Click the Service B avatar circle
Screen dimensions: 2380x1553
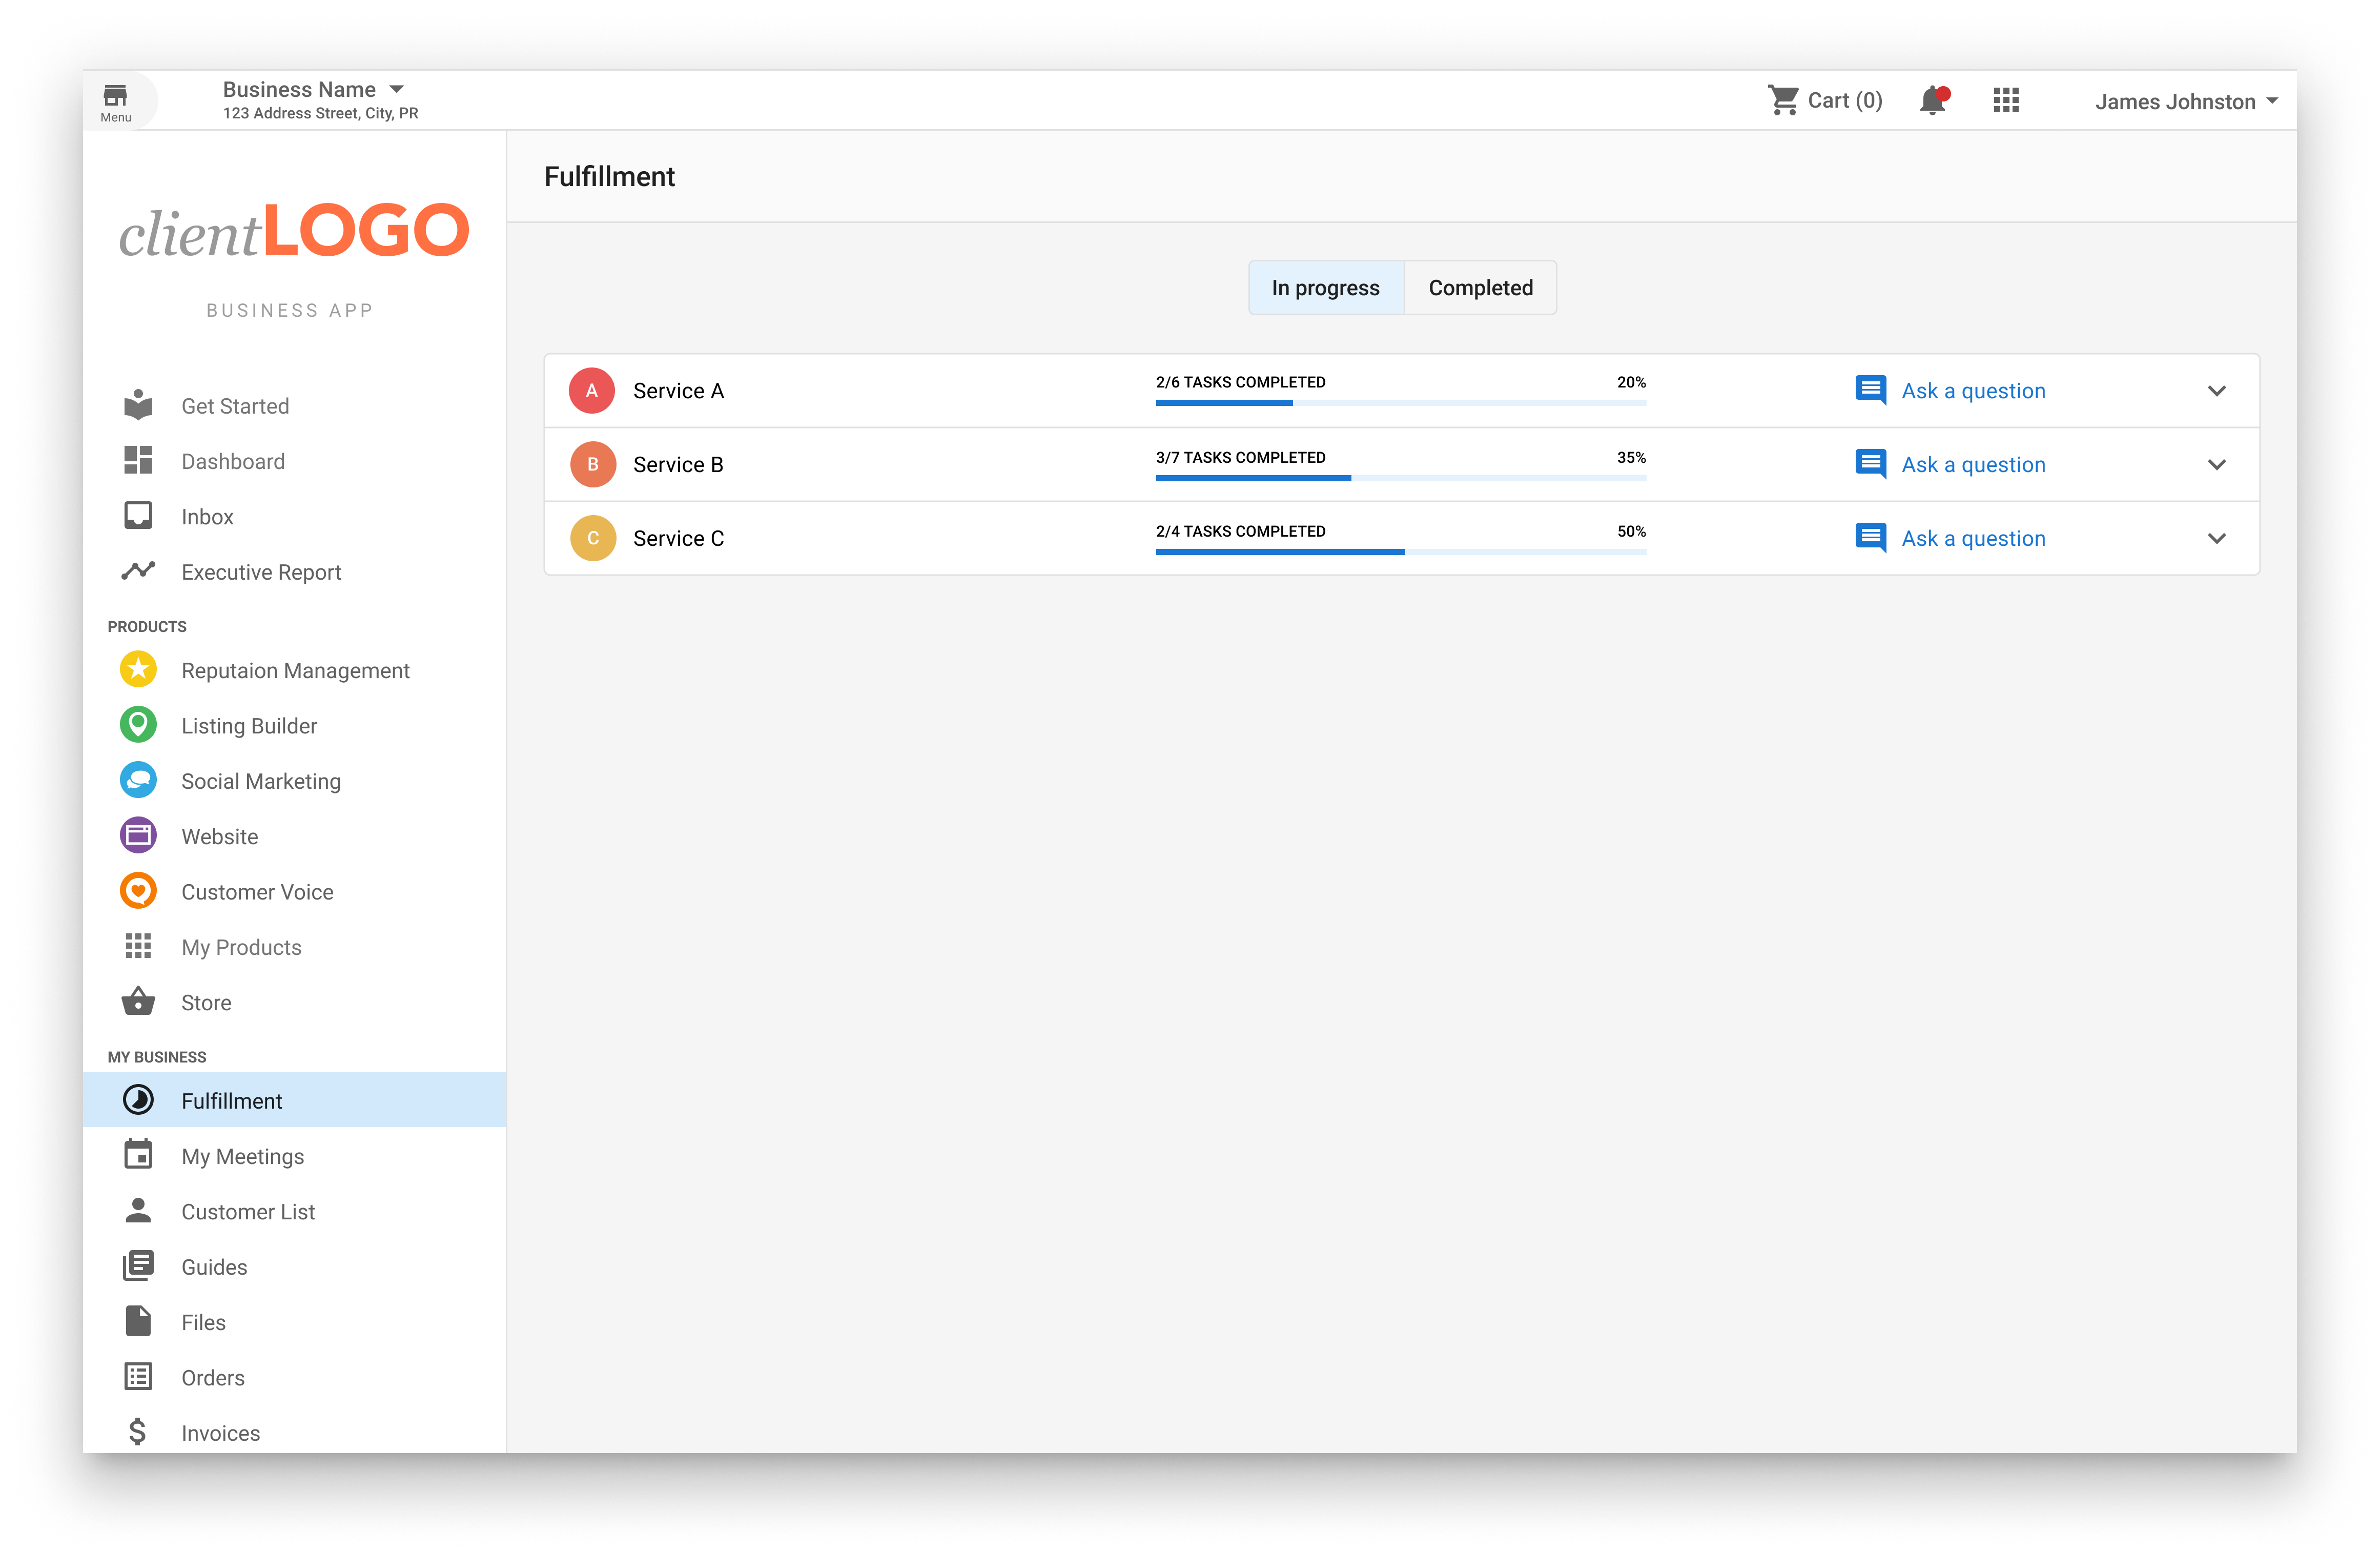tap(592, 464)
